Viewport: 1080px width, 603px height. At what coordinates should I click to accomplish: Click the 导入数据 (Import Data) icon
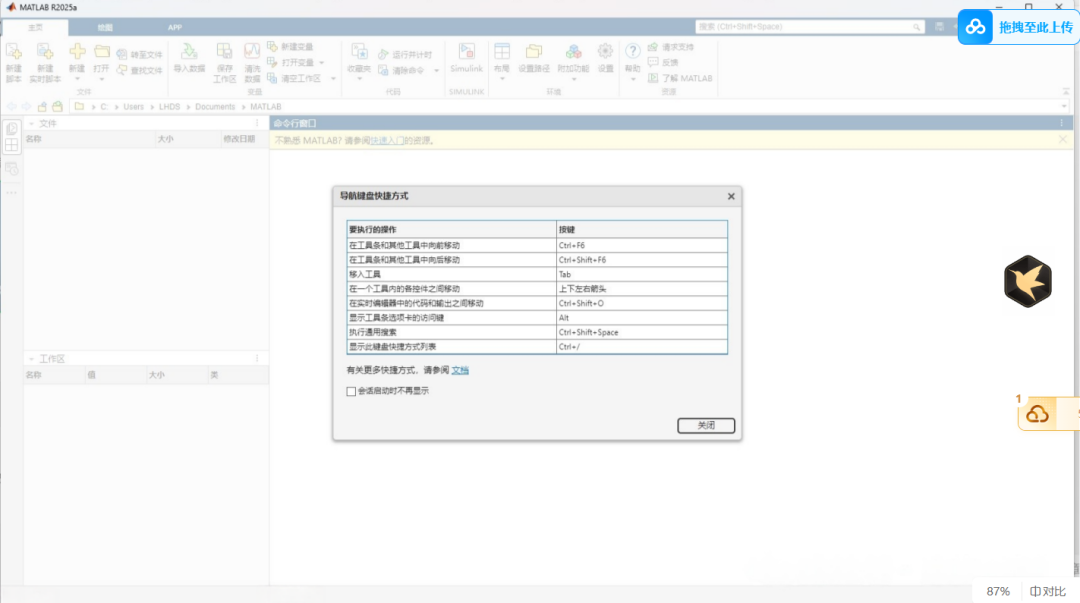[189, 51]
